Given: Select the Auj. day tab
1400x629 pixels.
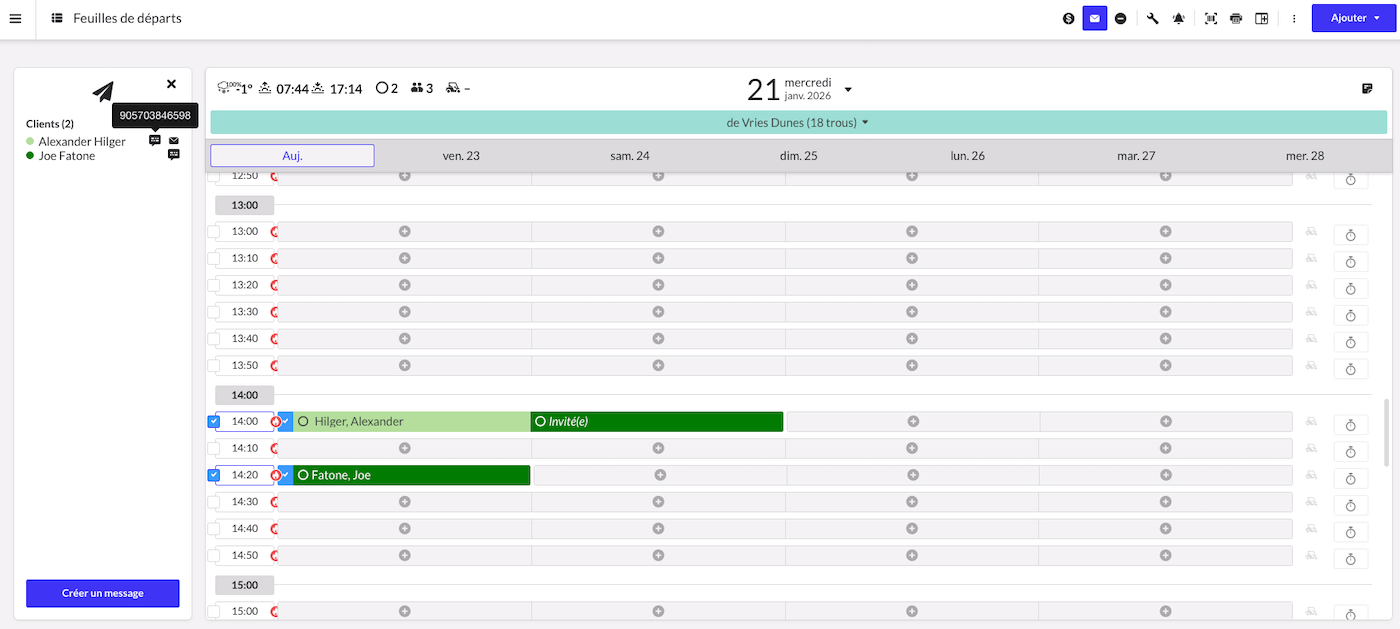Looking at the screenshot, I should 292,156.
